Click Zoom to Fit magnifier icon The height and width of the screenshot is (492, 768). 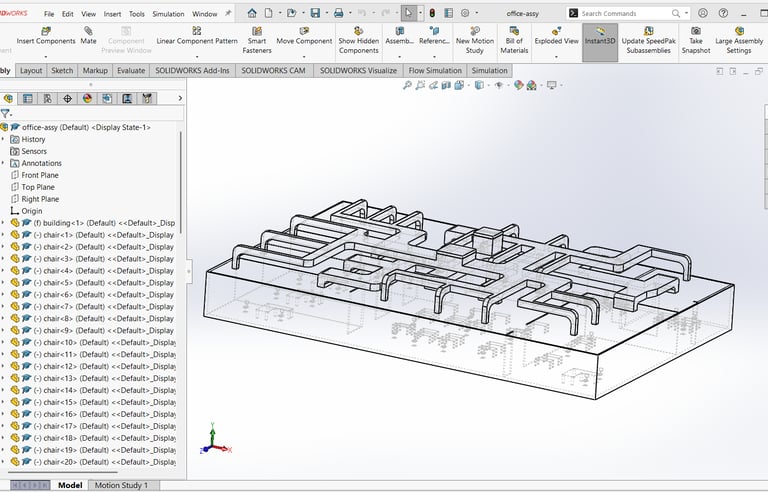pyautogui.click(x=408, y=86)
